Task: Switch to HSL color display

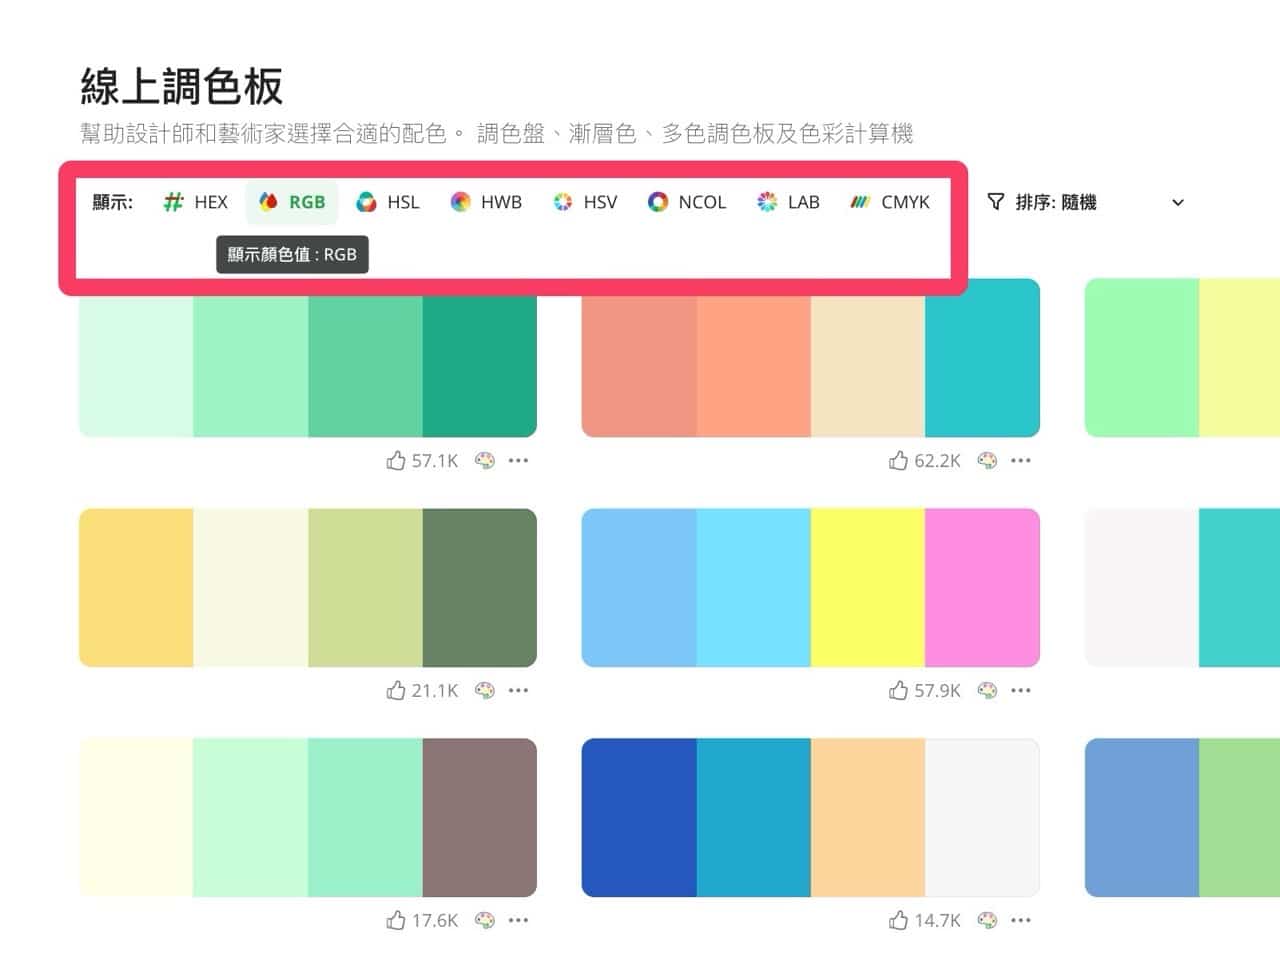Action: click(x=366, y=202)
